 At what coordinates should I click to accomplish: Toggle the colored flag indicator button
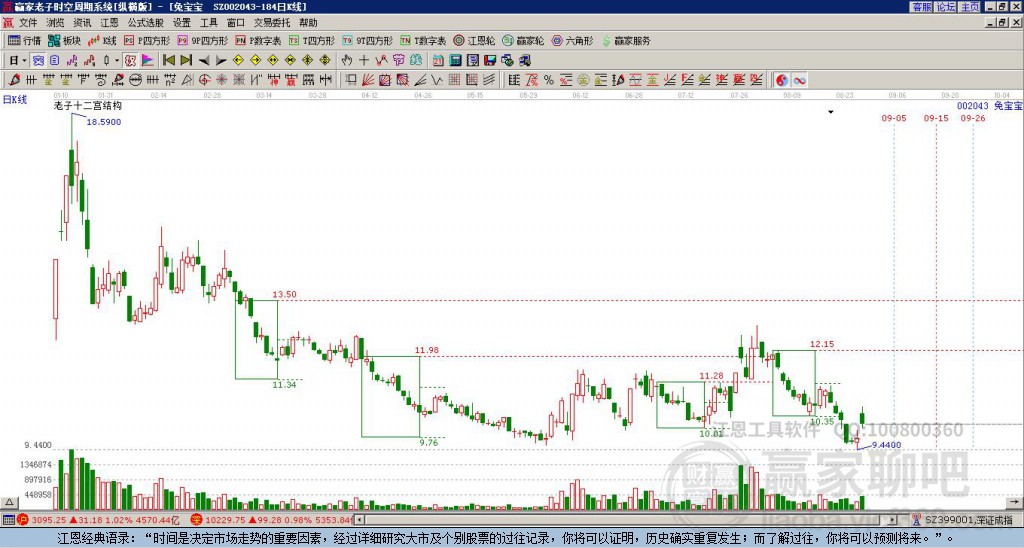click(148, 60)
